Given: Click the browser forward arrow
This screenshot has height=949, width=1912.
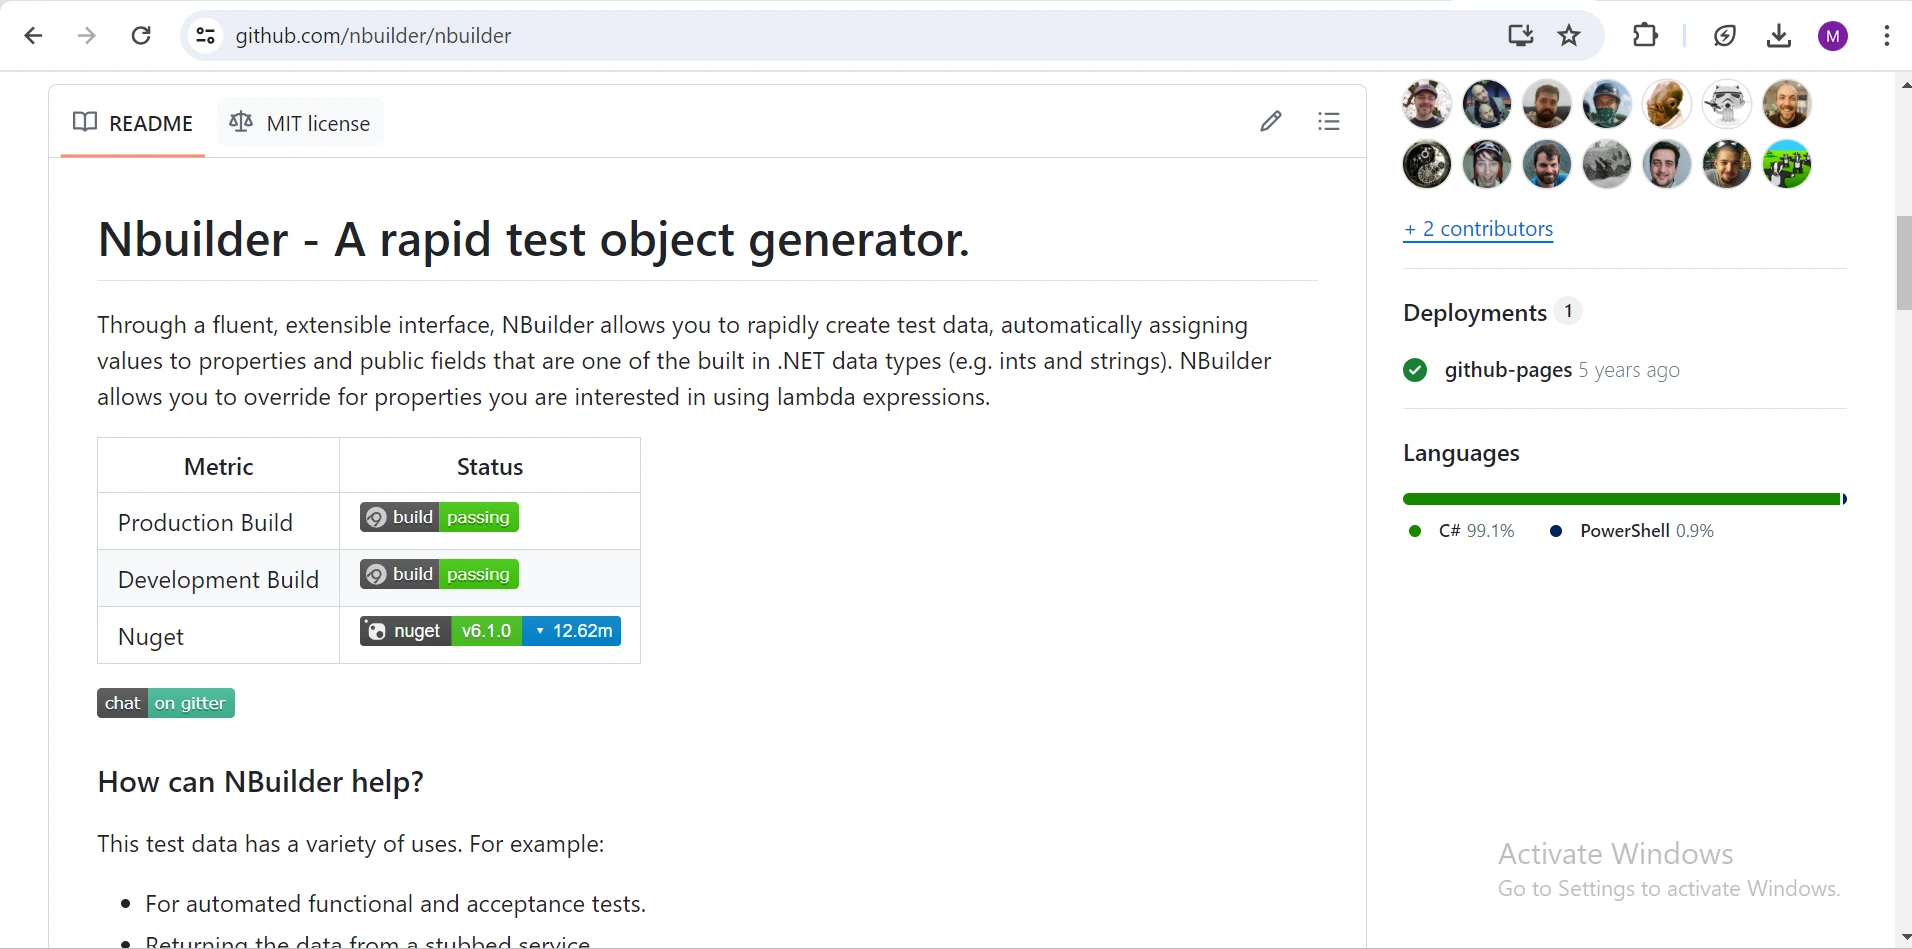Looking at the screenshot, I should pos(87,36).
